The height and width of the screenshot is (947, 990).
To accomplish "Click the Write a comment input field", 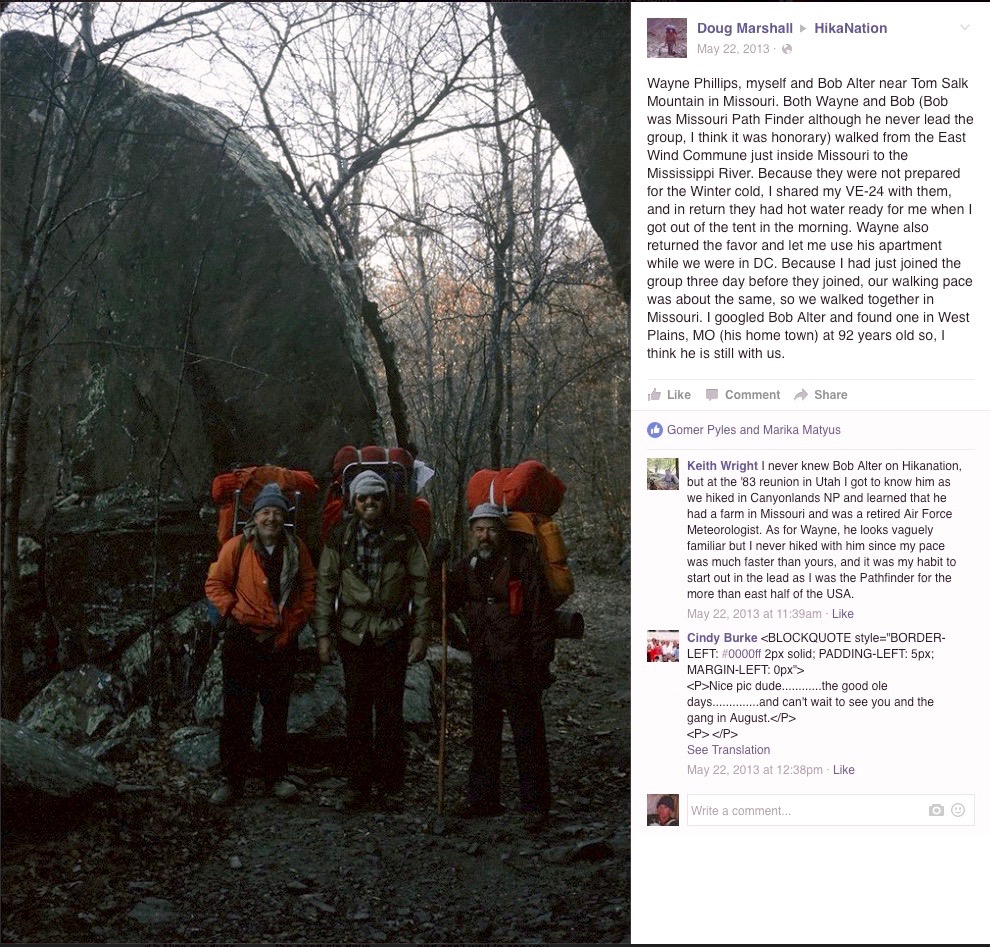I will (828, 810).
